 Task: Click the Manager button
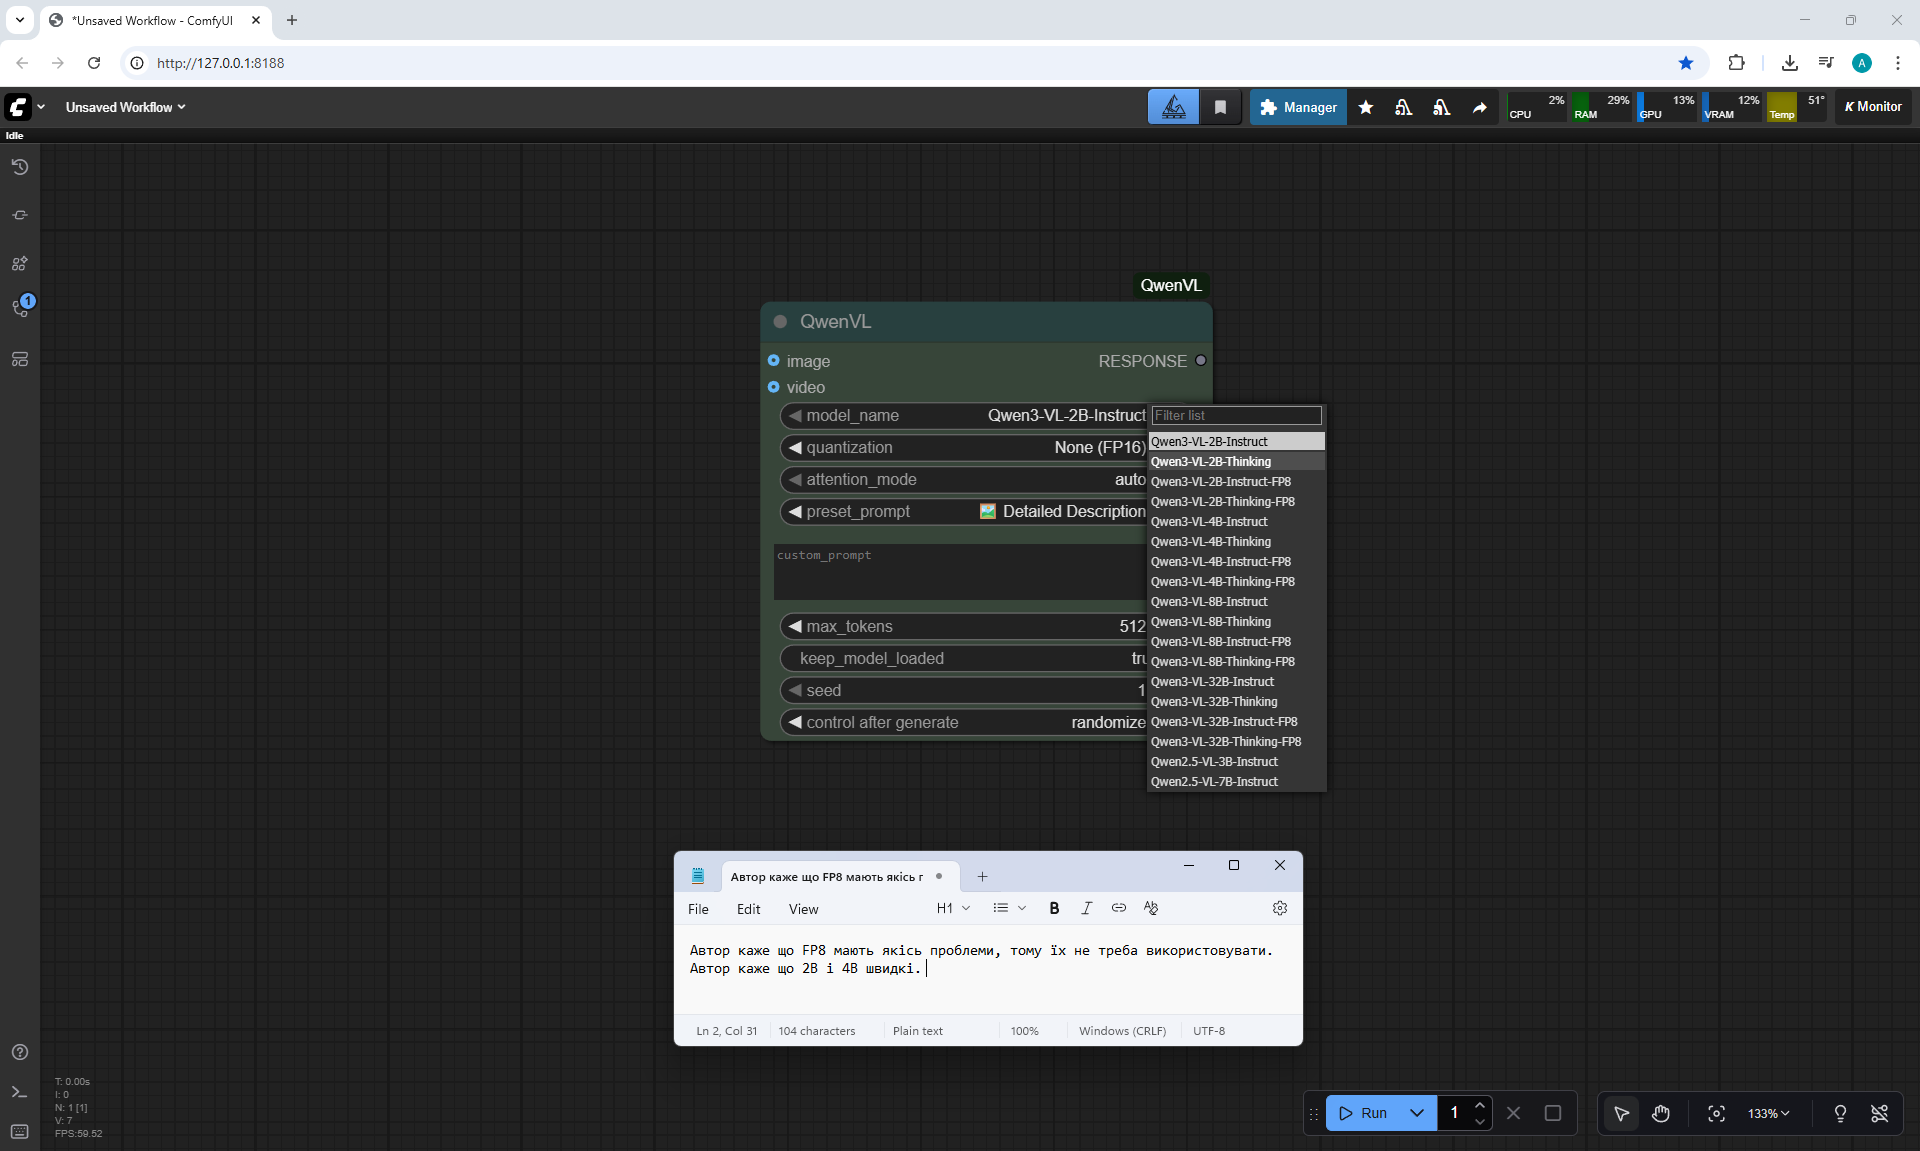(x=1298, y=107)
